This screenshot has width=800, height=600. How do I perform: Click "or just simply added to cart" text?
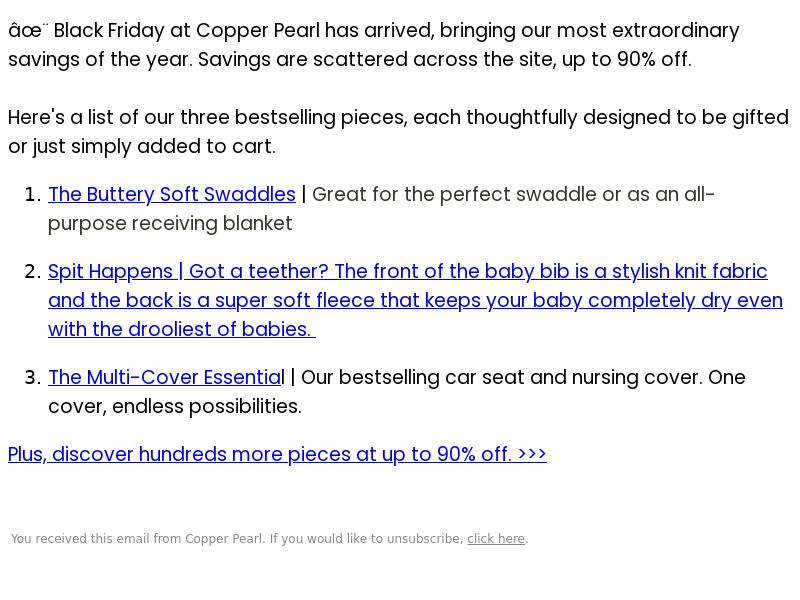coord(142,147)
